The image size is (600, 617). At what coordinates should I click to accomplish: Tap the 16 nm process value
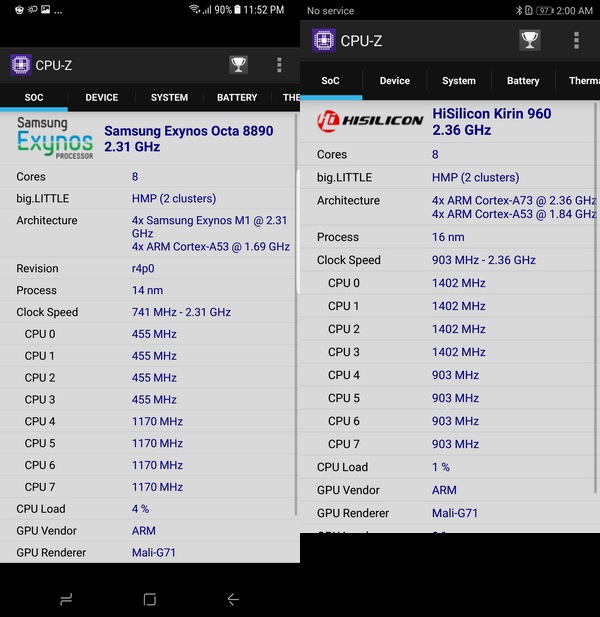click(448, 237)
